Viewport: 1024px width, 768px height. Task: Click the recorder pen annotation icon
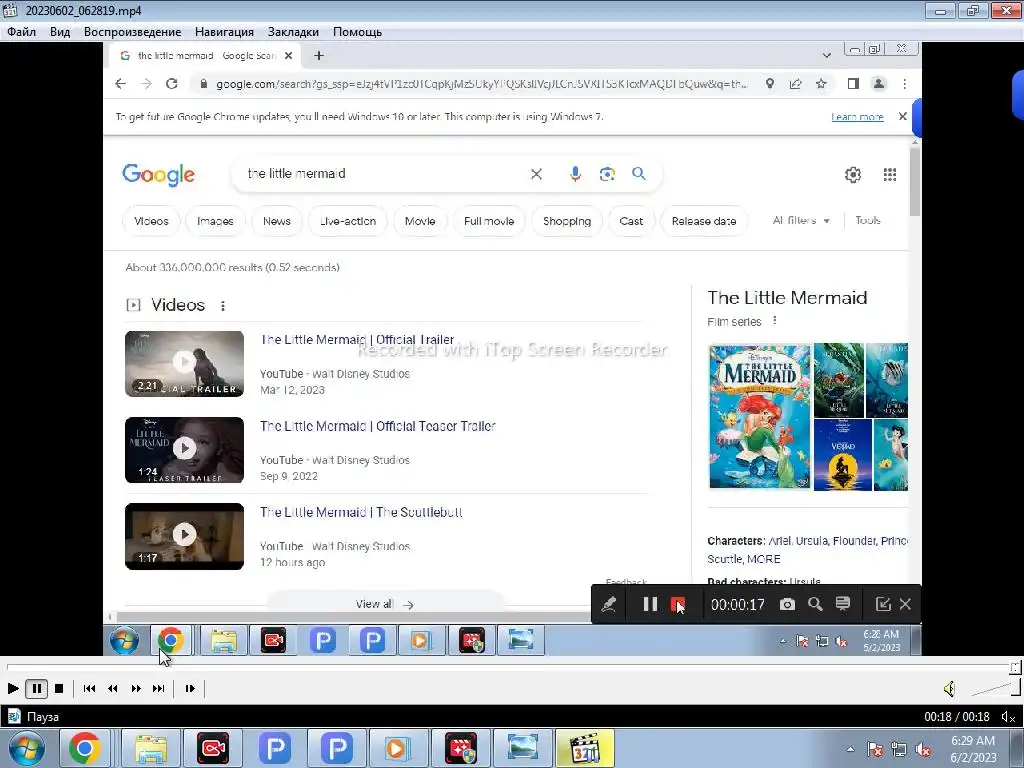pos(609,604)
